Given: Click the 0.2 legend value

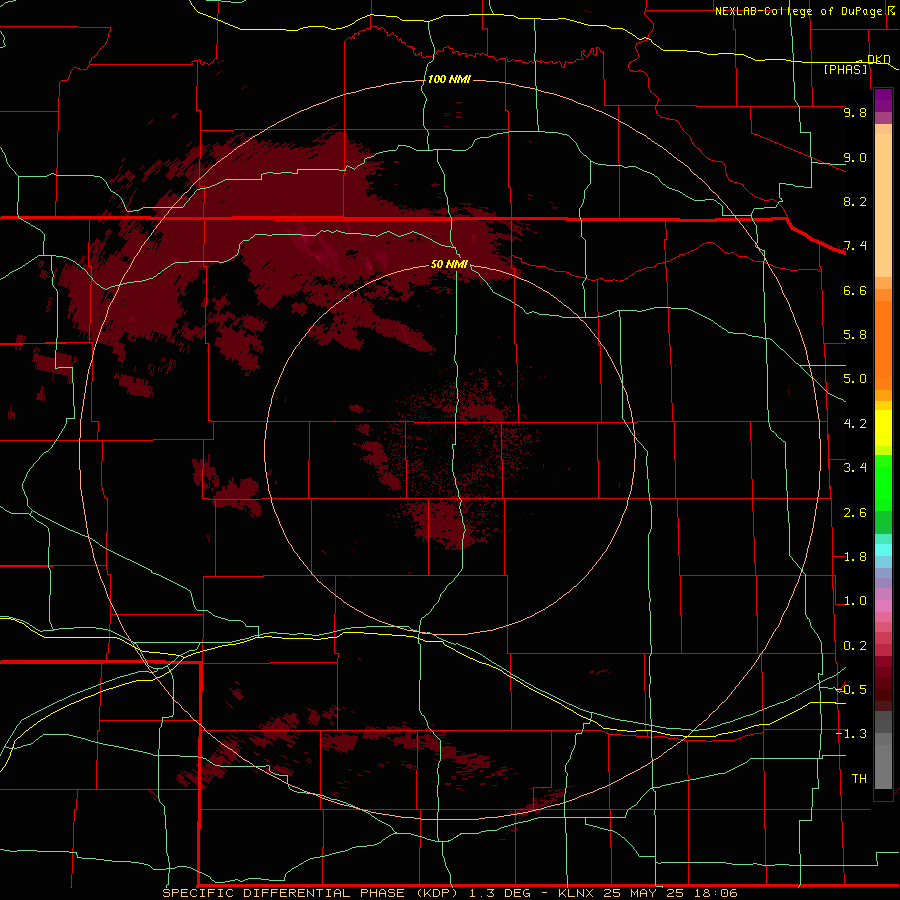Looking at the screenshot, I should (x=855, y=646).
